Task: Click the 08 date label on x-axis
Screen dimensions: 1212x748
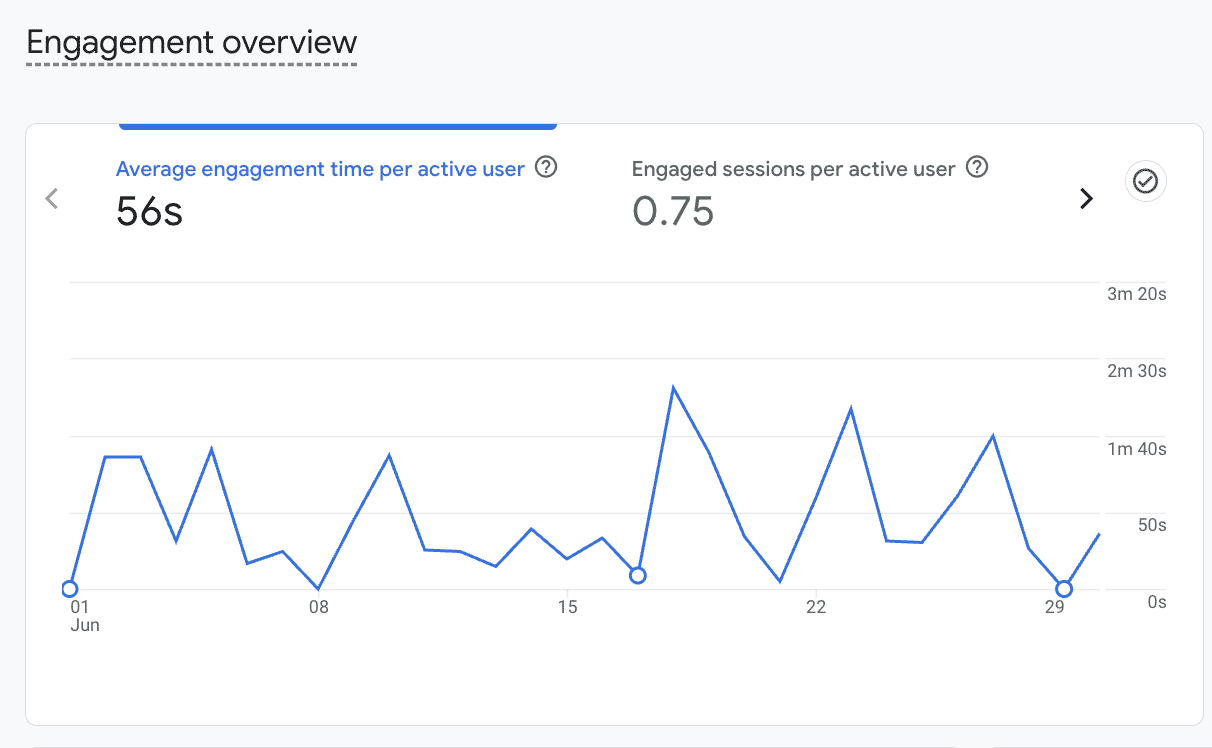Action: point(318,607)
